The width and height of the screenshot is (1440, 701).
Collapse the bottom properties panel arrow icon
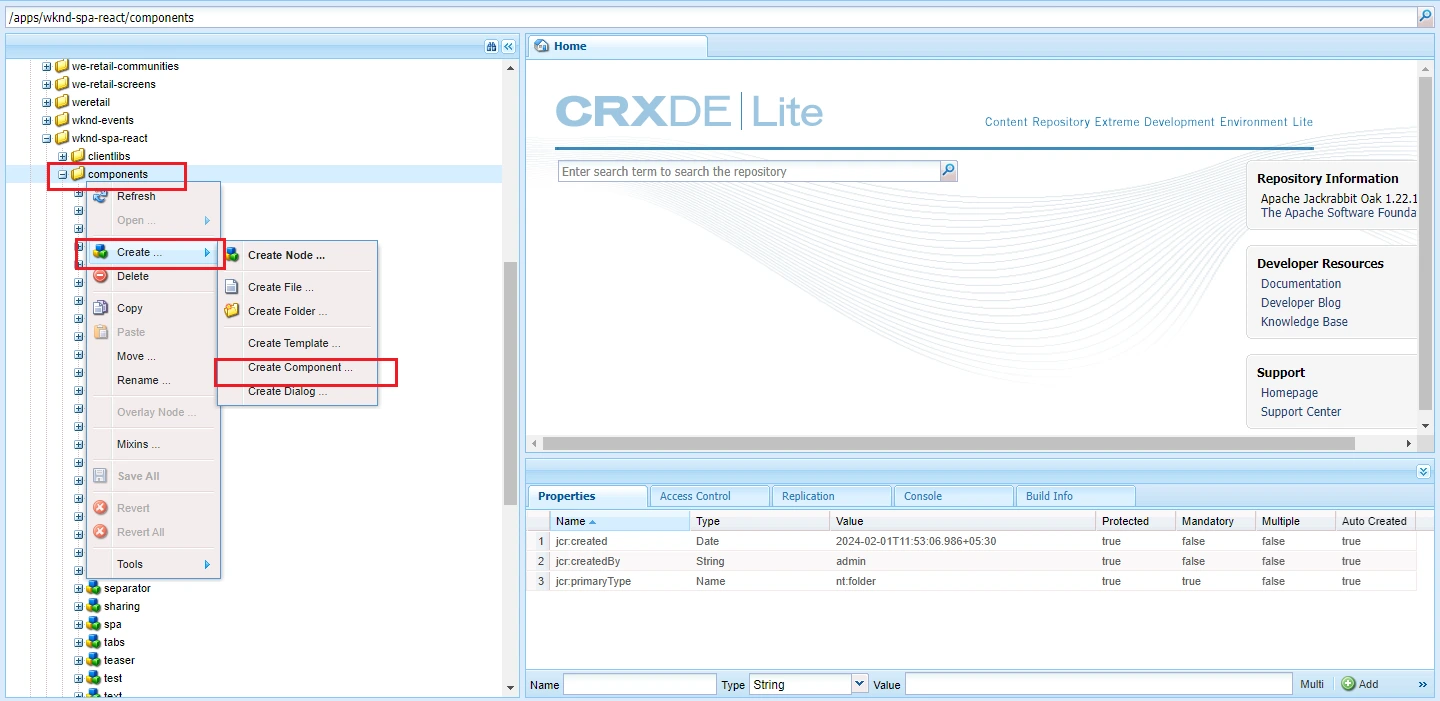[1423, 471]
